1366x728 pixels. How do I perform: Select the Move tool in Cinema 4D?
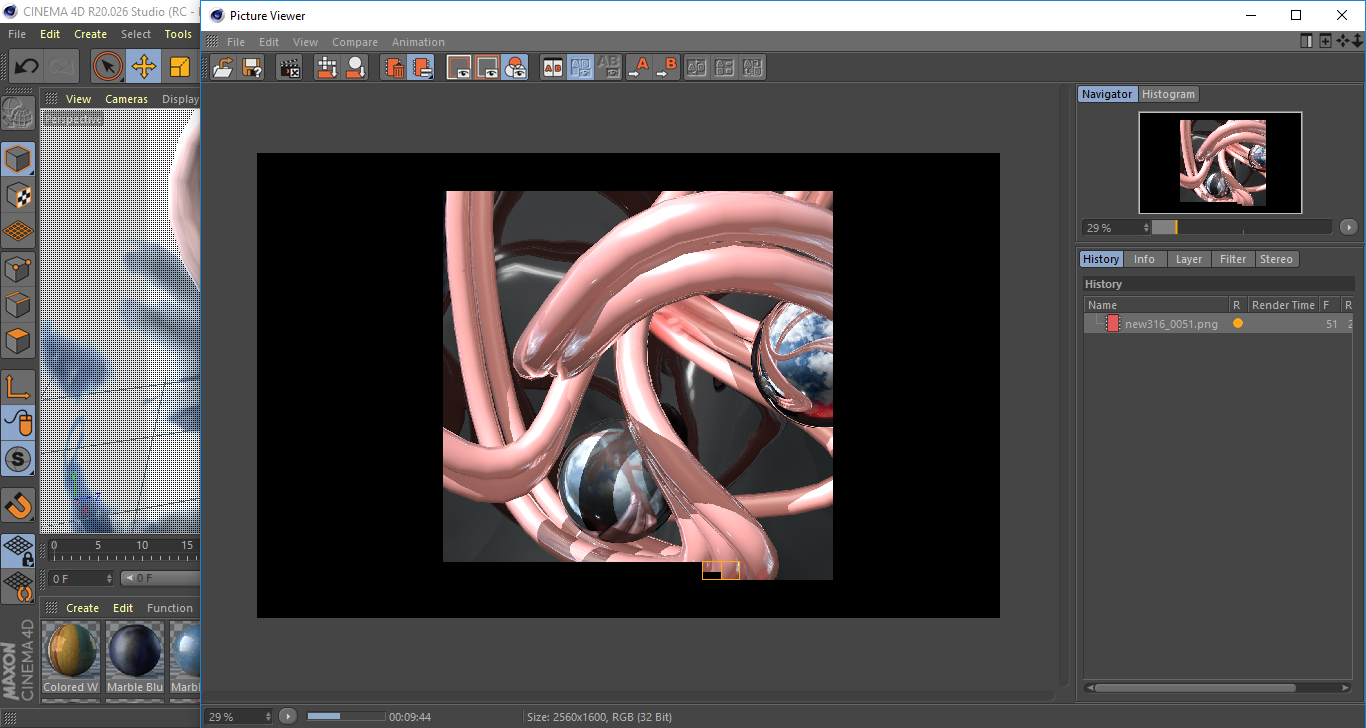click(144, 67)
